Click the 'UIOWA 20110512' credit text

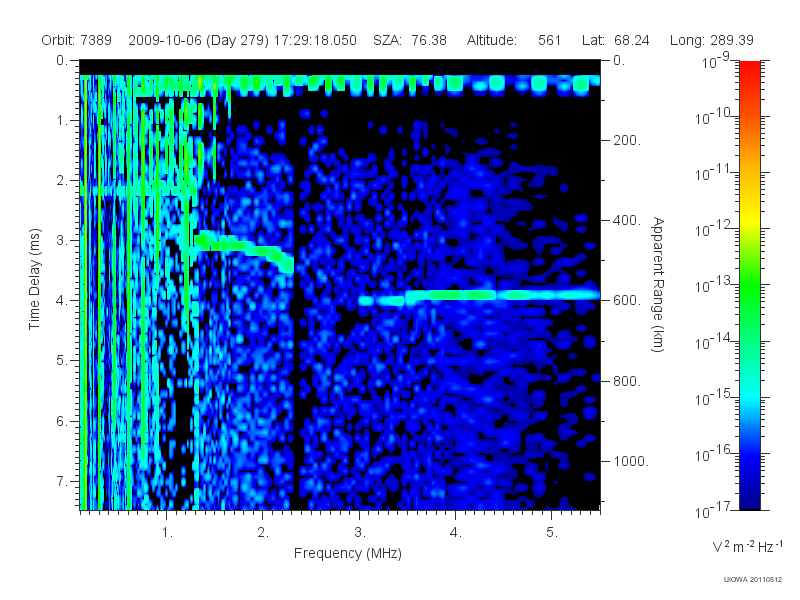click(x=753, y=580)
